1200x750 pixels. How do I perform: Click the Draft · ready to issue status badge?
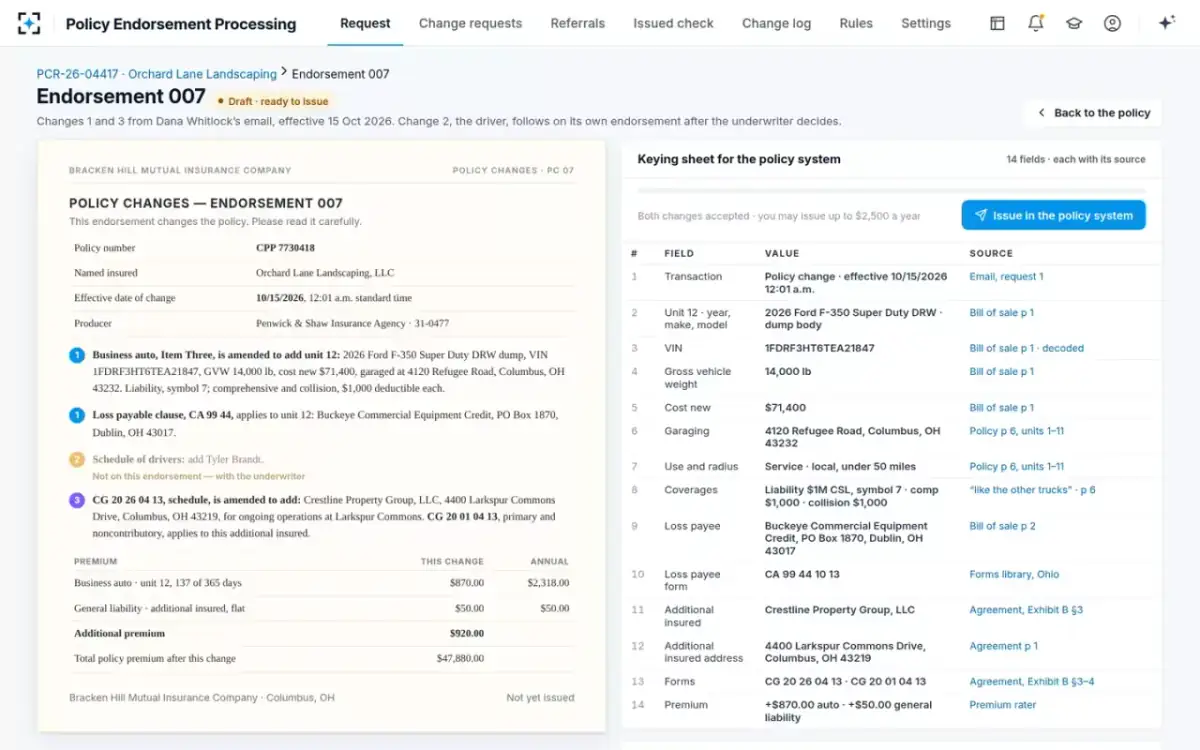271,101
